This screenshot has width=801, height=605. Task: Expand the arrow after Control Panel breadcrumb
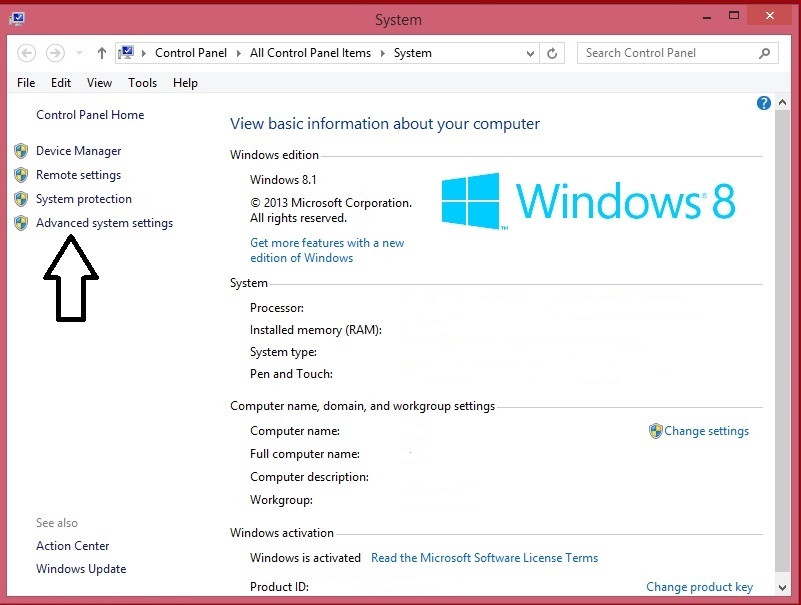pos(238,53)
